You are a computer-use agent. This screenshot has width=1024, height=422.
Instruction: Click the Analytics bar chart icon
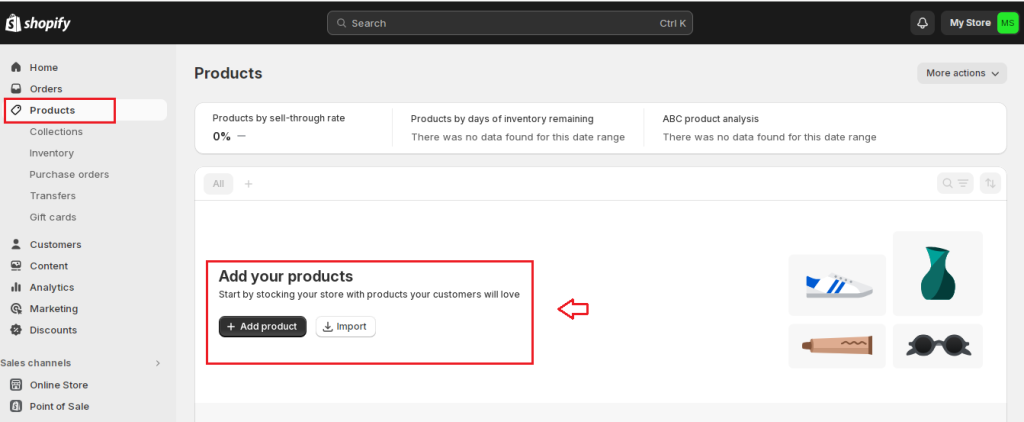pyautogui.click(x=16, y=287)
